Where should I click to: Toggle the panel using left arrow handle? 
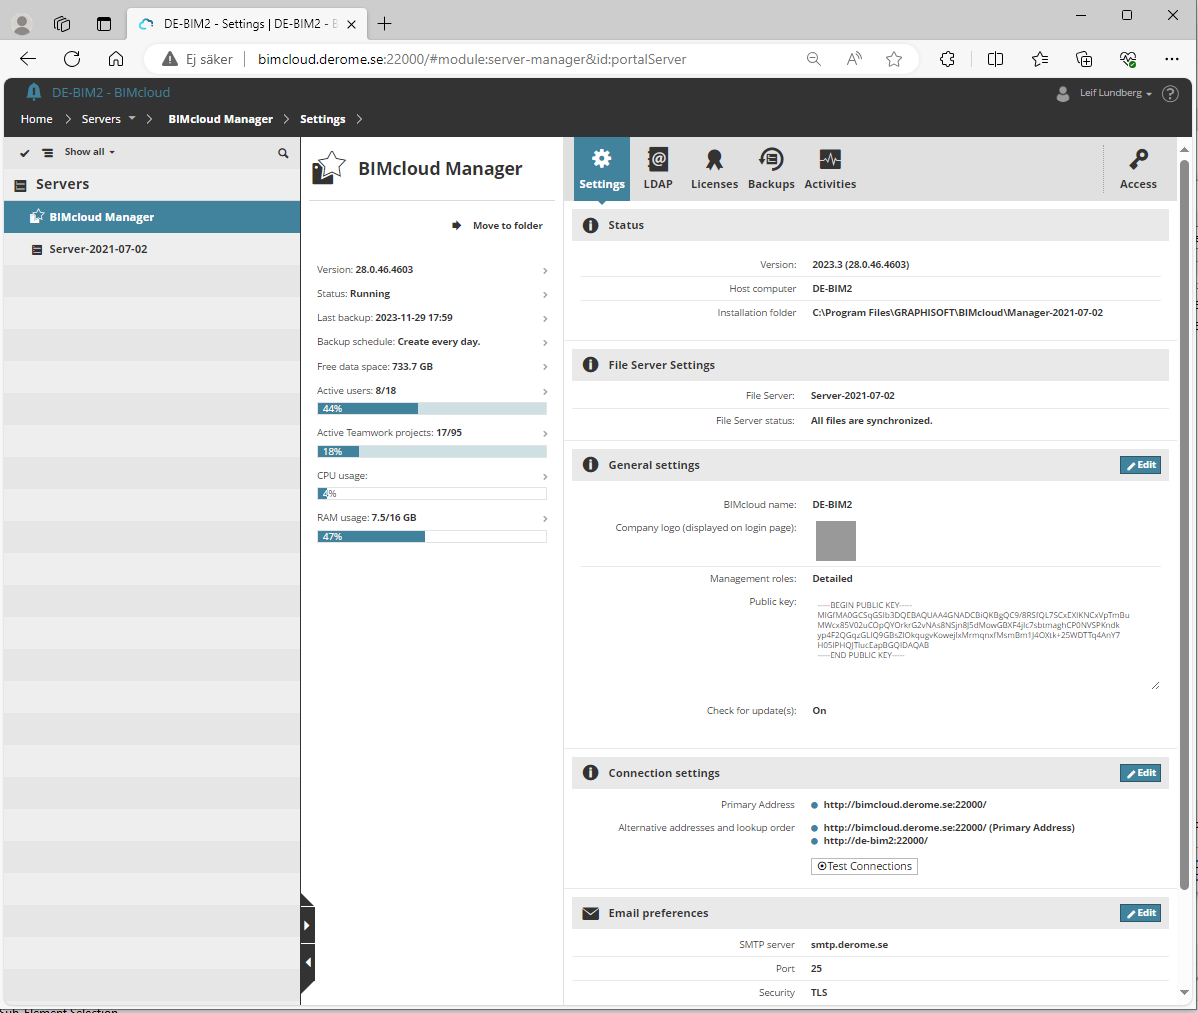[307, 962]
